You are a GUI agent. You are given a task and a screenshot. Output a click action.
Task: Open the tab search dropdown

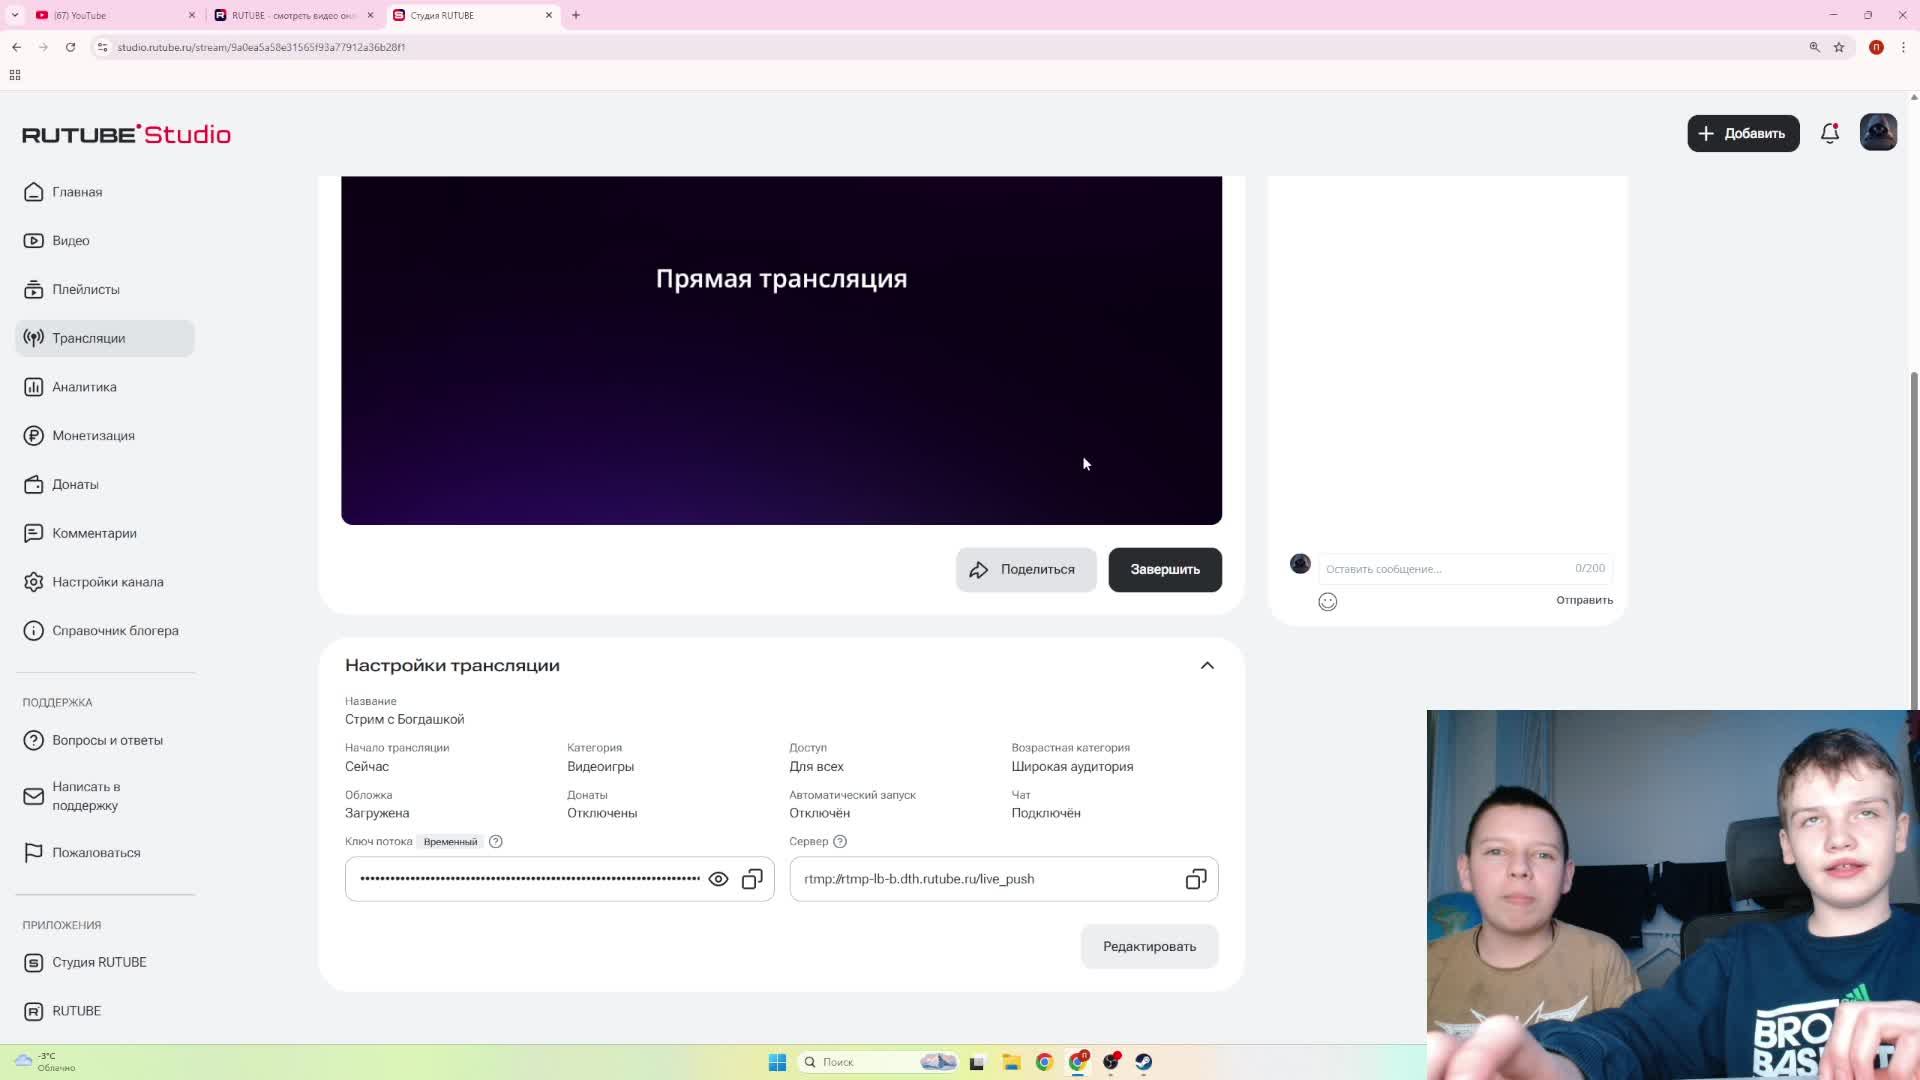[15, 15]
